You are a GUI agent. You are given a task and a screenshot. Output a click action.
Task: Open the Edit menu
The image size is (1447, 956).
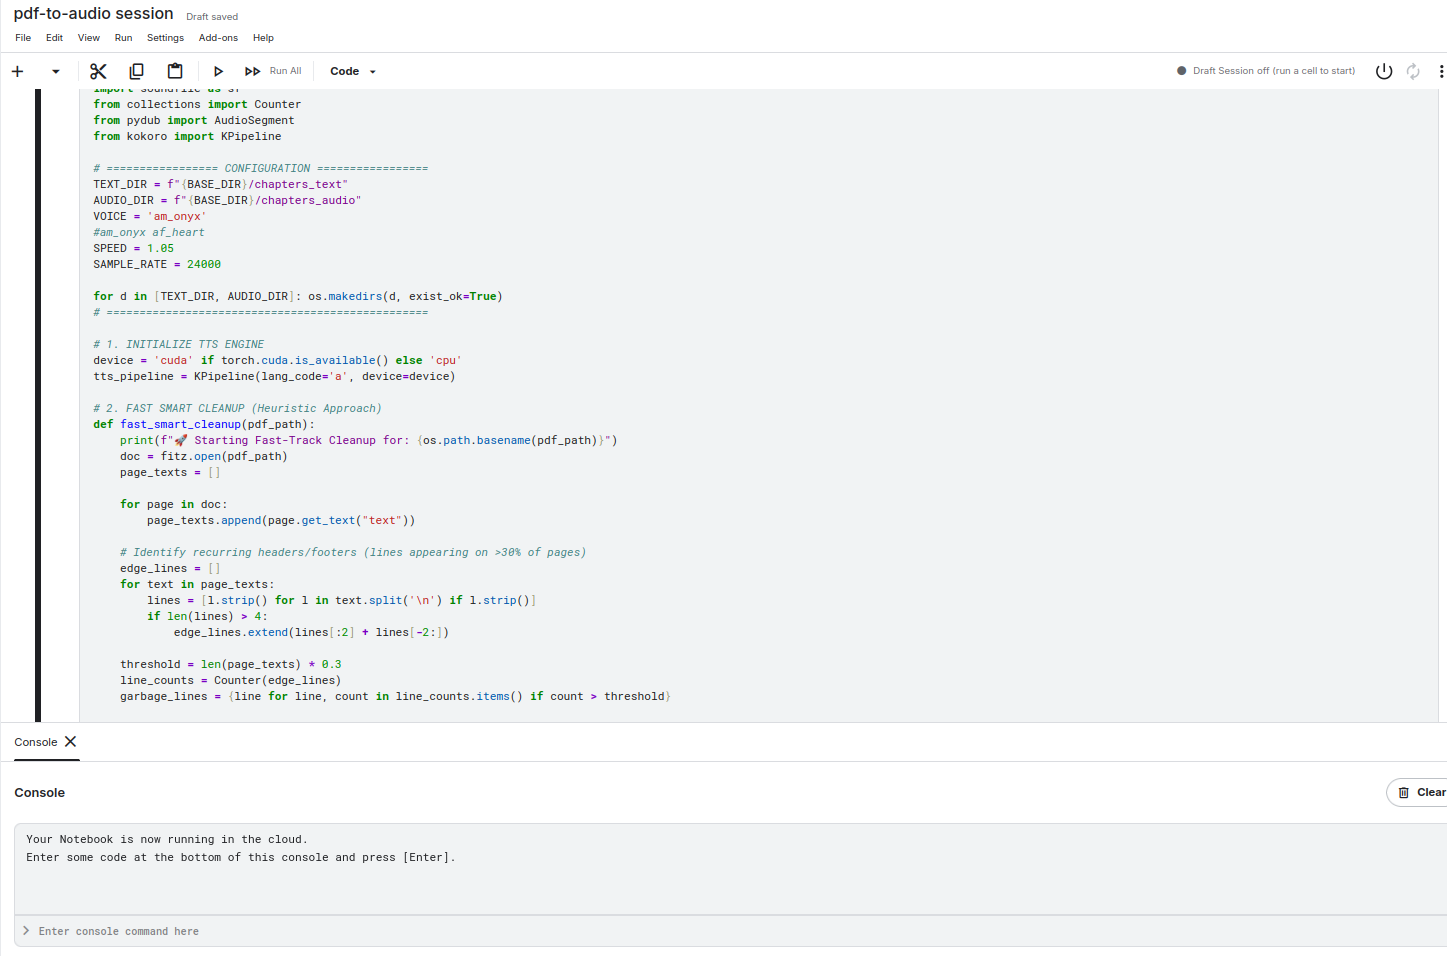54,38
